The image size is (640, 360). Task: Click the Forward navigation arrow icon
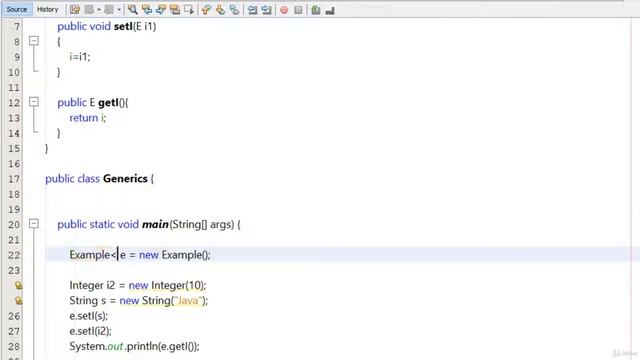[109, 10]
